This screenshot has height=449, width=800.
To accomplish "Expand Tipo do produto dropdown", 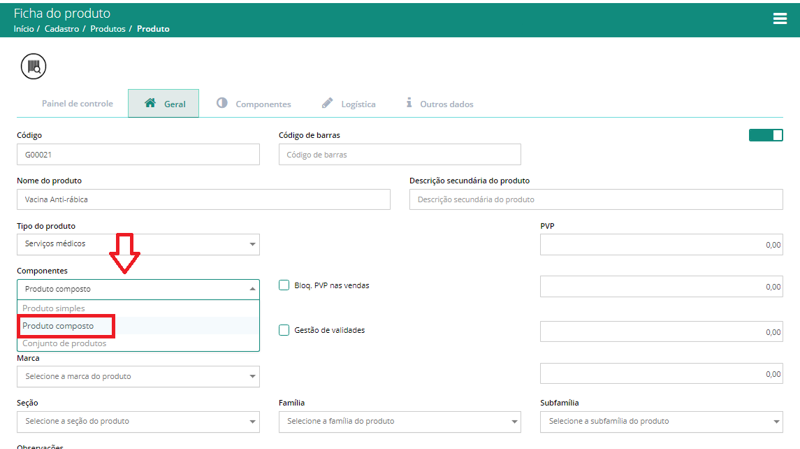I will point(138,244).
